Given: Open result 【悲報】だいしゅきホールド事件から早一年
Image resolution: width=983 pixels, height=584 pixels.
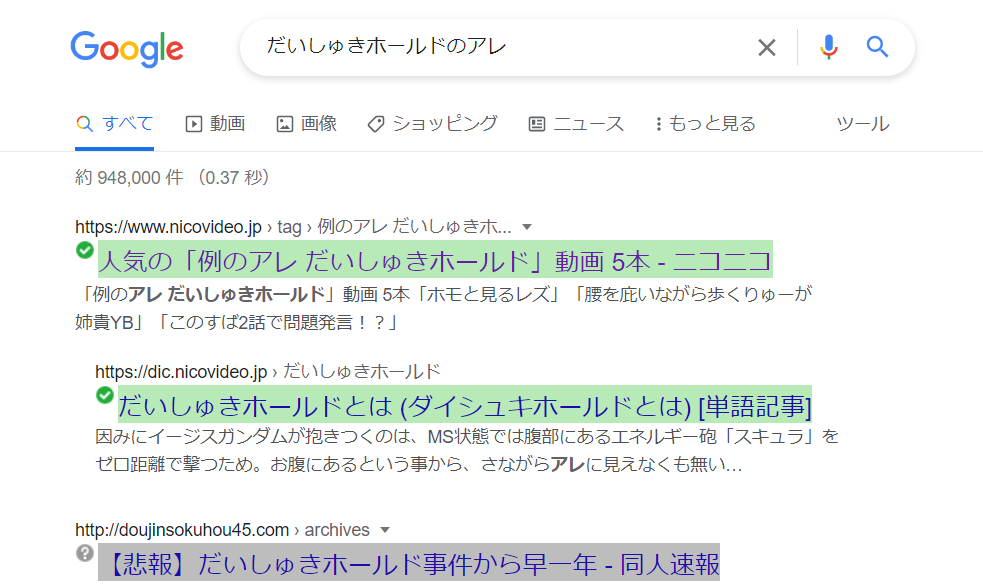Looking at the screenshot, I should pyautogui.click(x=409, y=563).
